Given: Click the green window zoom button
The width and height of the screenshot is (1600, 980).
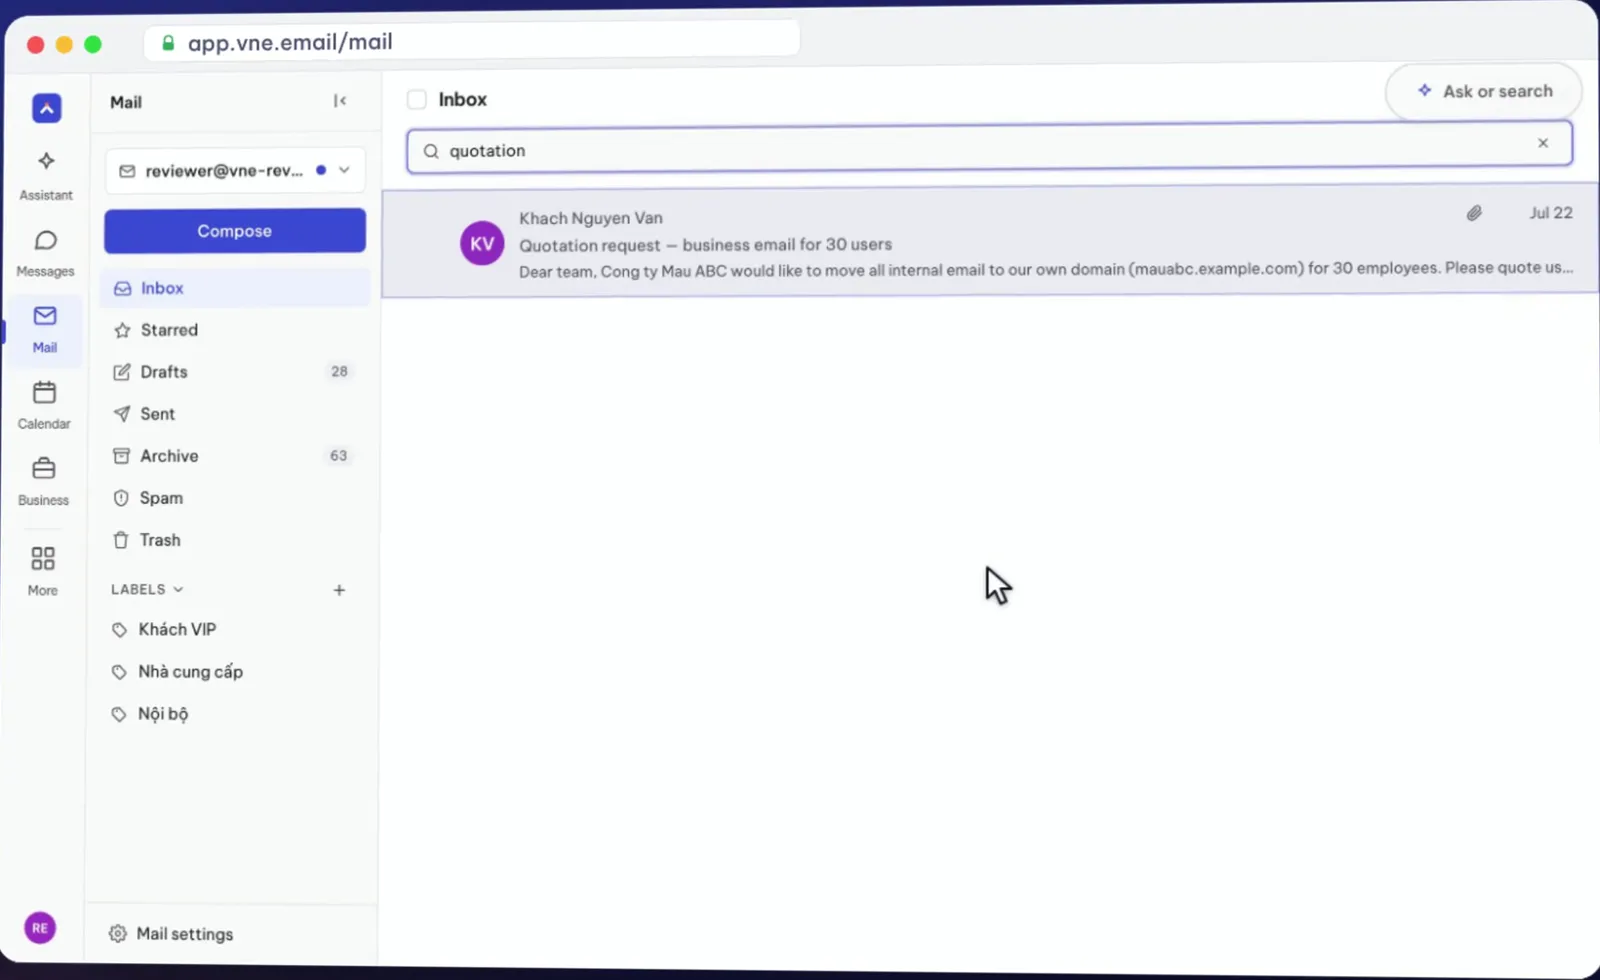Looking at the screenshot, I should tap(93, 44).
